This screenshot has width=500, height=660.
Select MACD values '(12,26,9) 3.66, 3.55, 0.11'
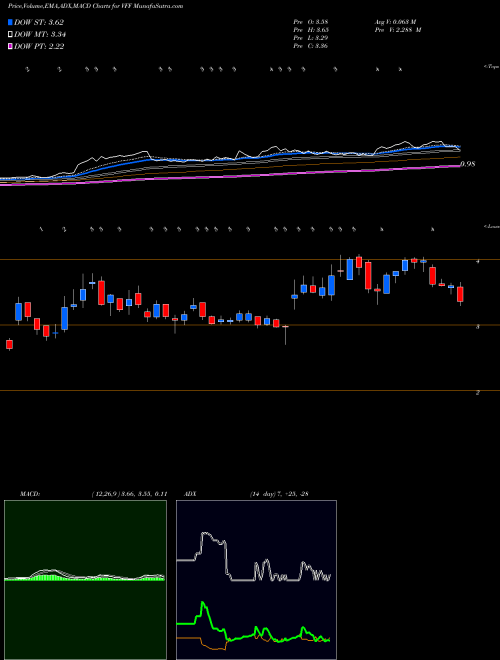tap(129, 494)
